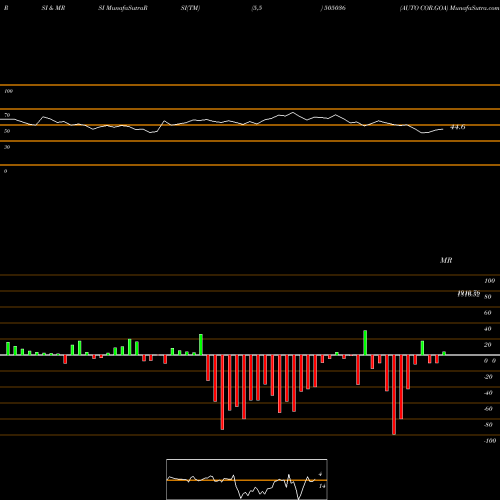Viewport: 500px width, 500px height.
Task: Click the 14 label in the mini chart
Action: point(322,486)
